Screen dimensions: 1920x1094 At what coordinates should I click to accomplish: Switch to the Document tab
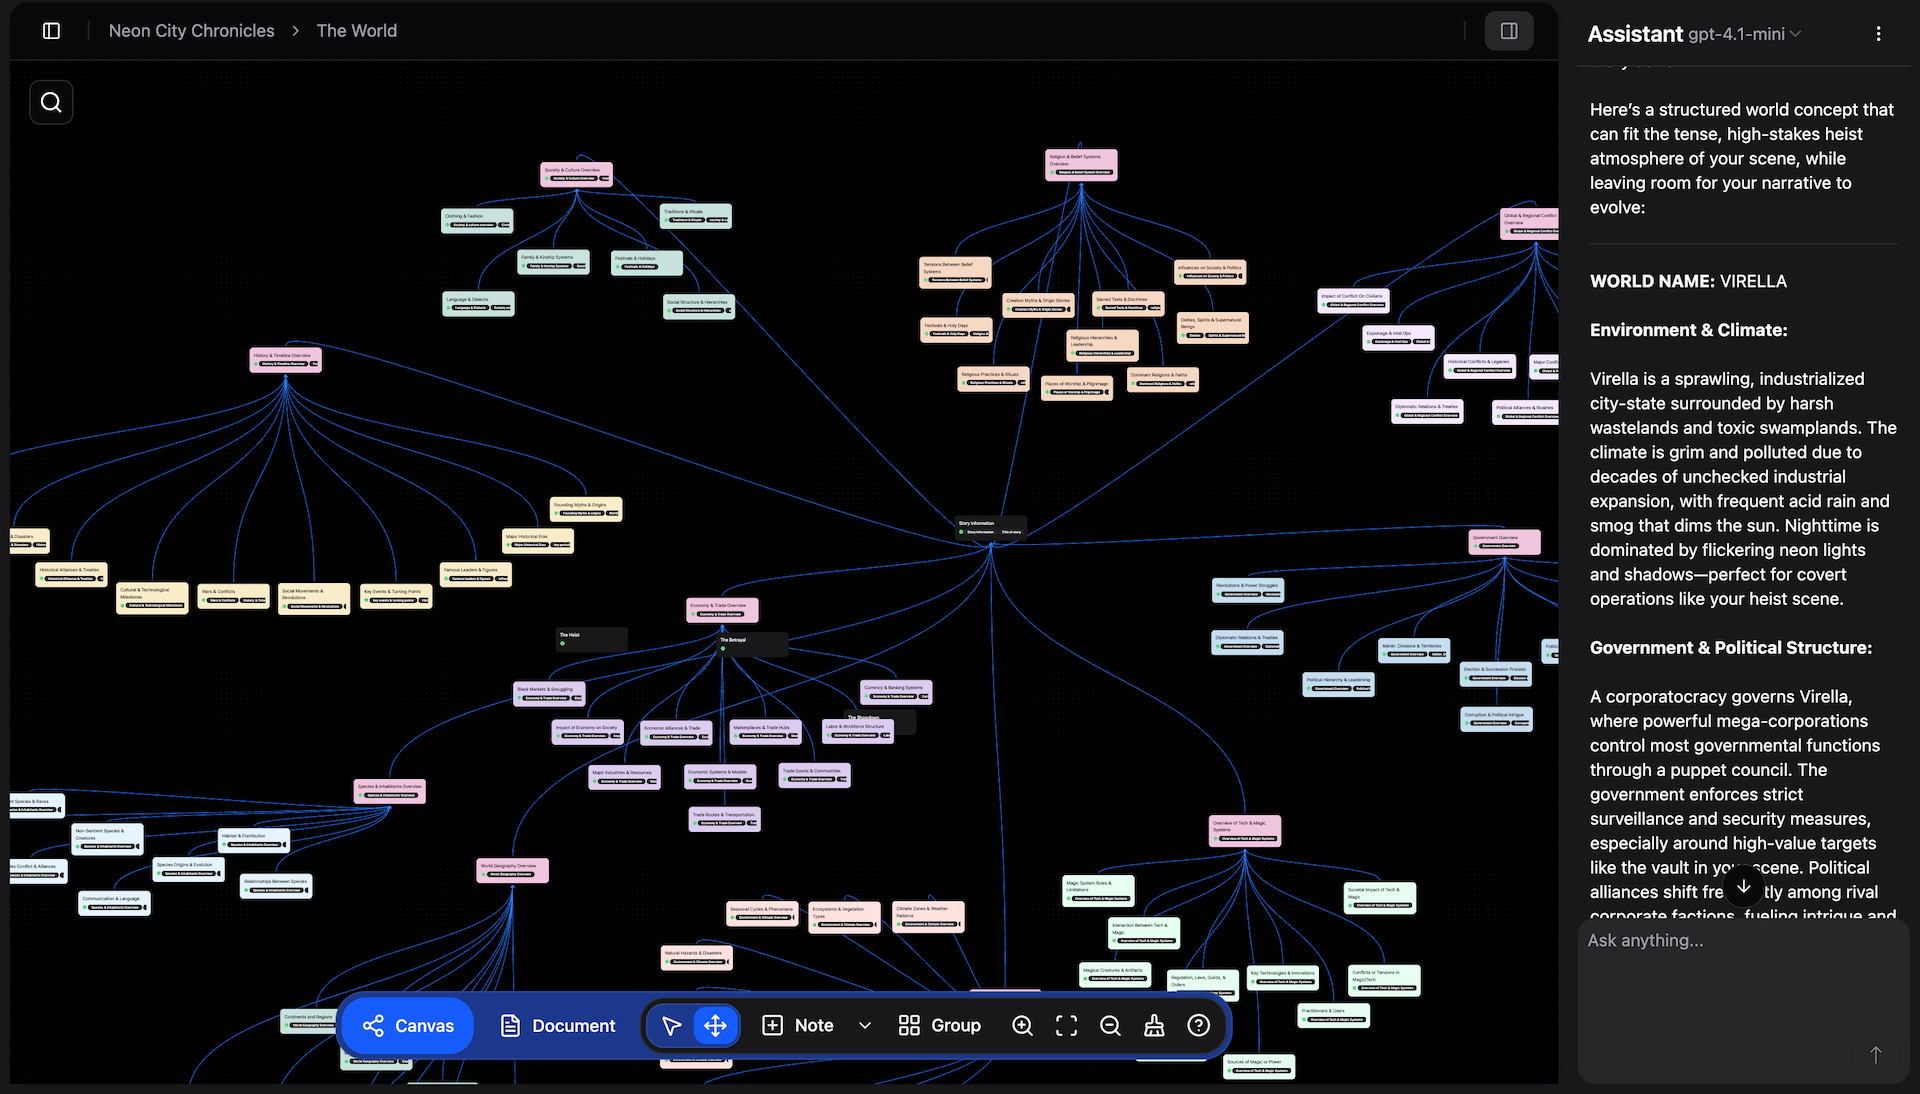pyautogui.click(x=557, y=1025)
